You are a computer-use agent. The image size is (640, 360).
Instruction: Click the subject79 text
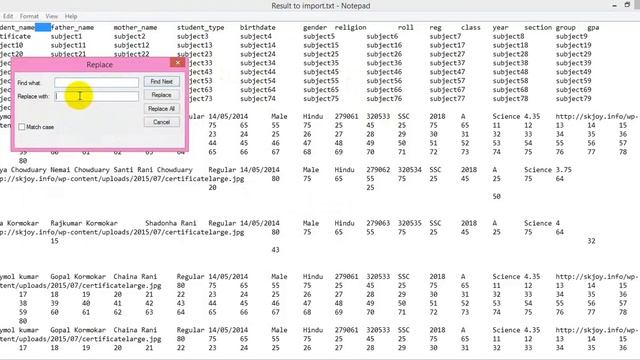[573, 99]
